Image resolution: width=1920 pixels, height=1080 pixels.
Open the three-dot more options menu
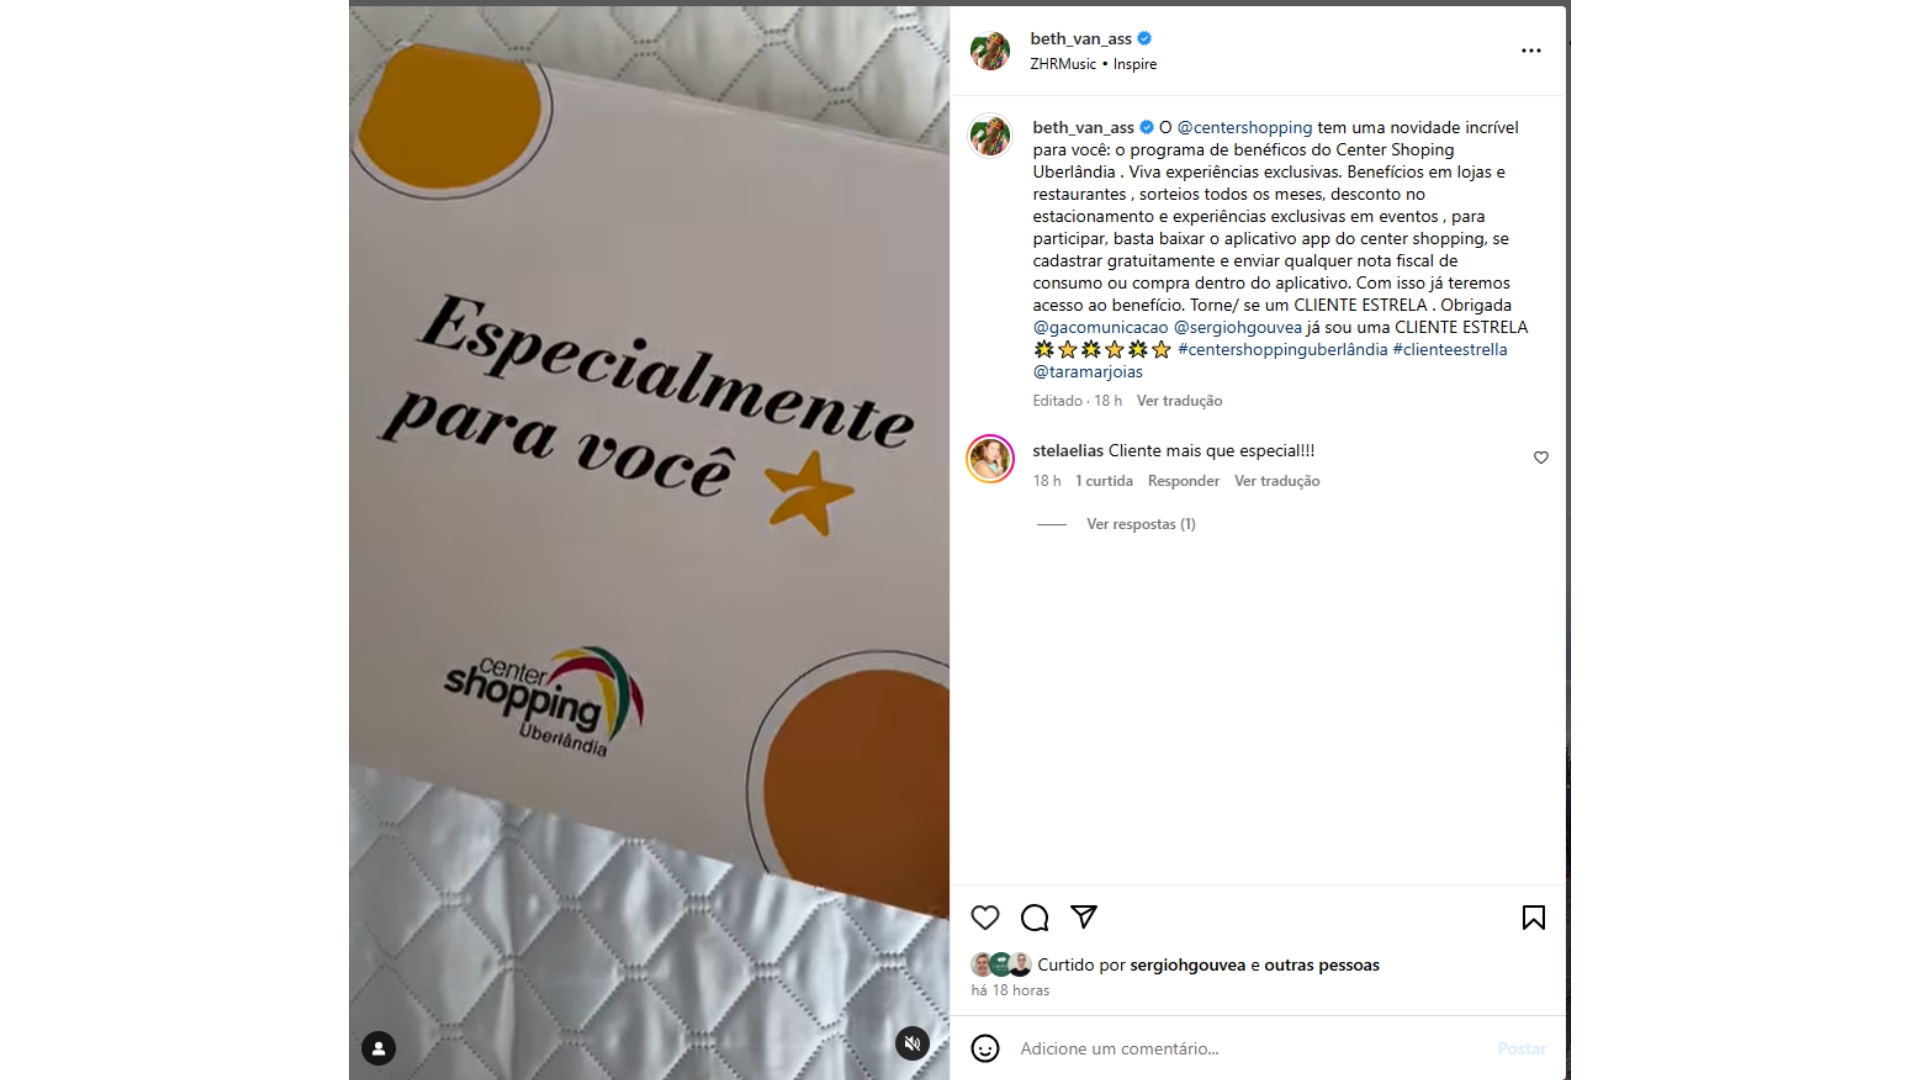click(1531, 50)
